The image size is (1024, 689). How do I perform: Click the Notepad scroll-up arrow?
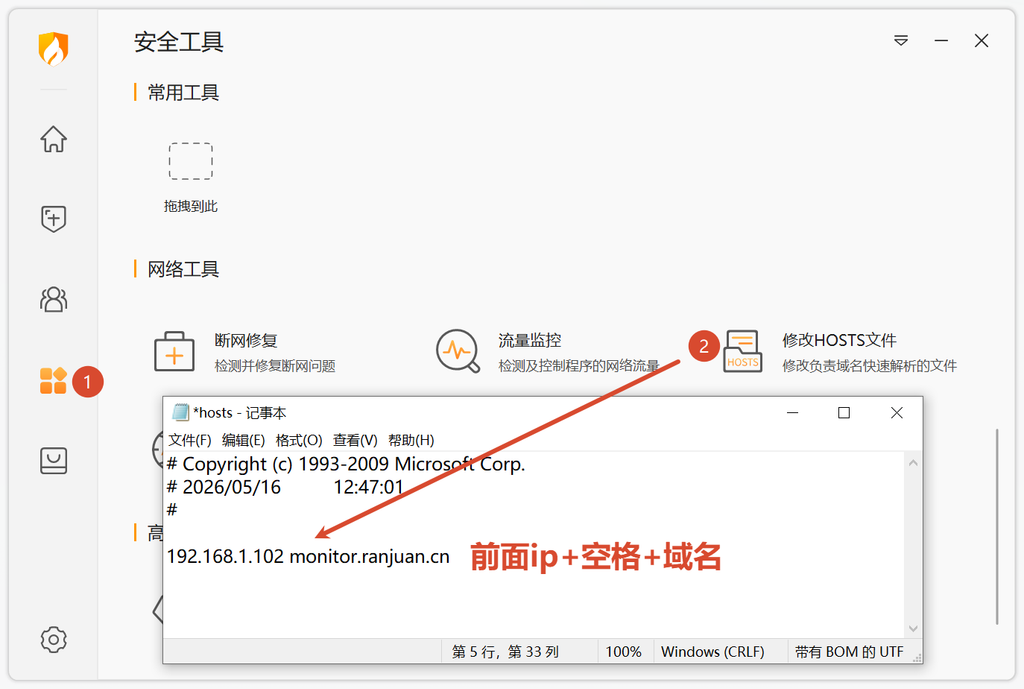[x=913, y=463]
